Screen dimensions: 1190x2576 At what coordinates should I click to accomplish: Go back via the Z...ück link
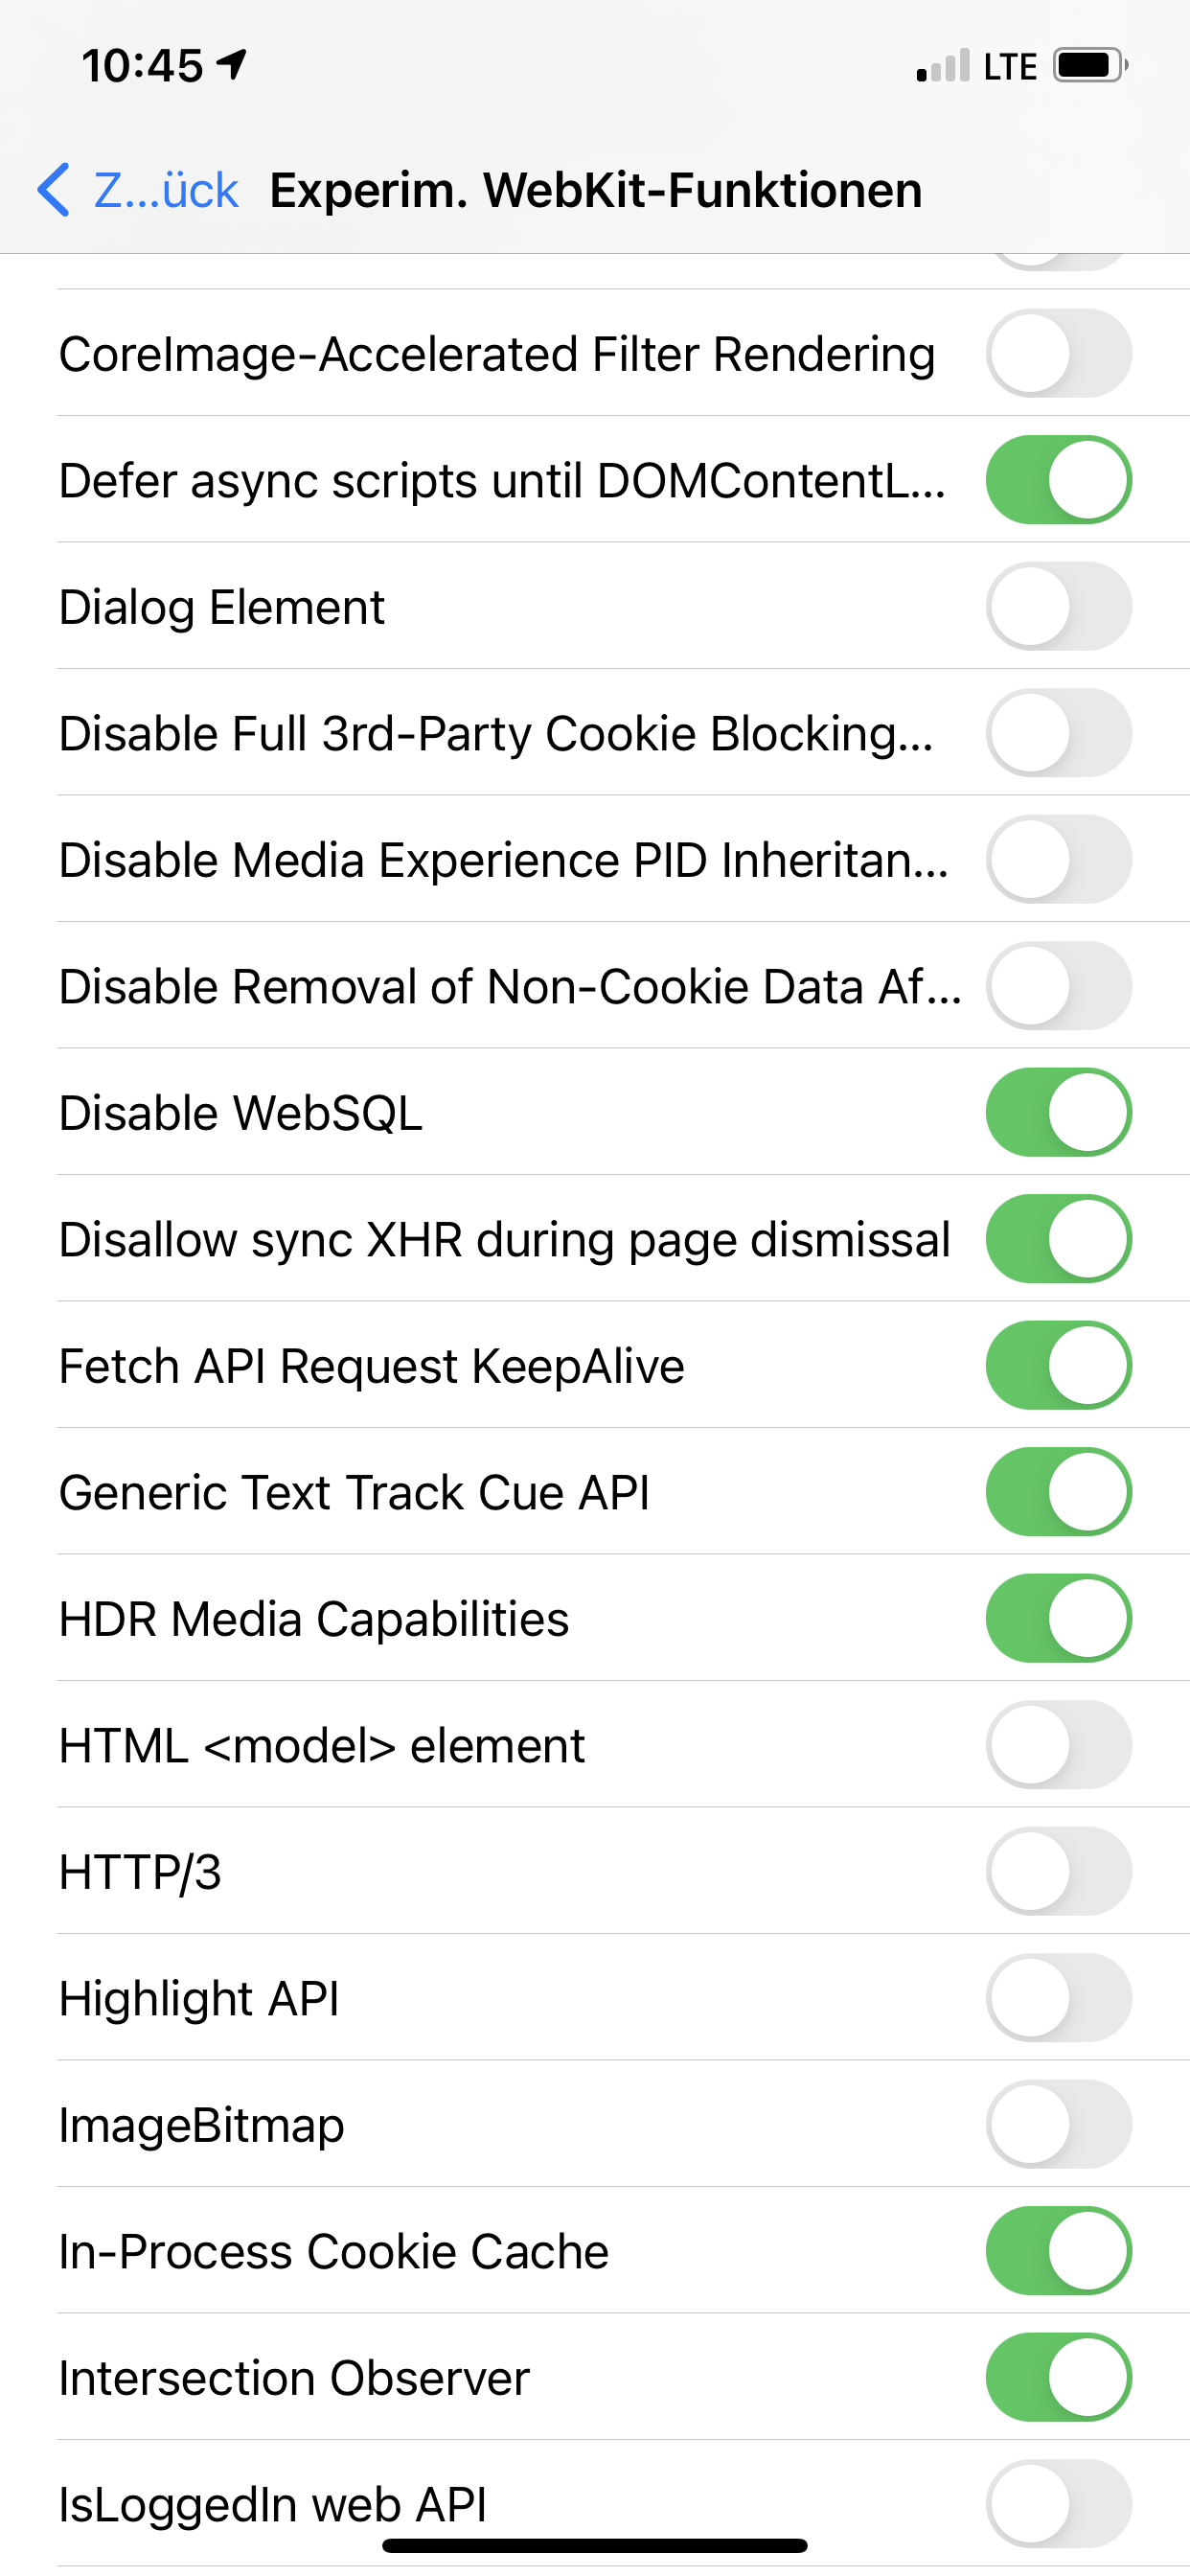[x=165, y=190]
